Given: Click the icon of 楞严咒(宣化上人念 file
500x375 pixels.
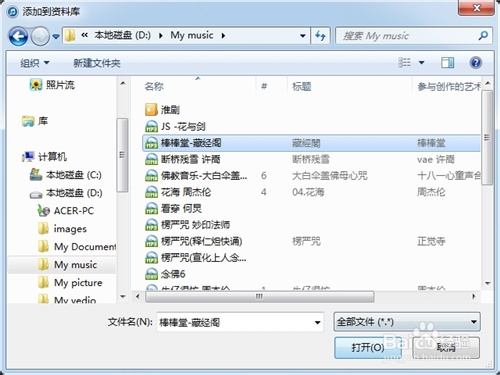Looking at the screenshot, I should point(151,258).
